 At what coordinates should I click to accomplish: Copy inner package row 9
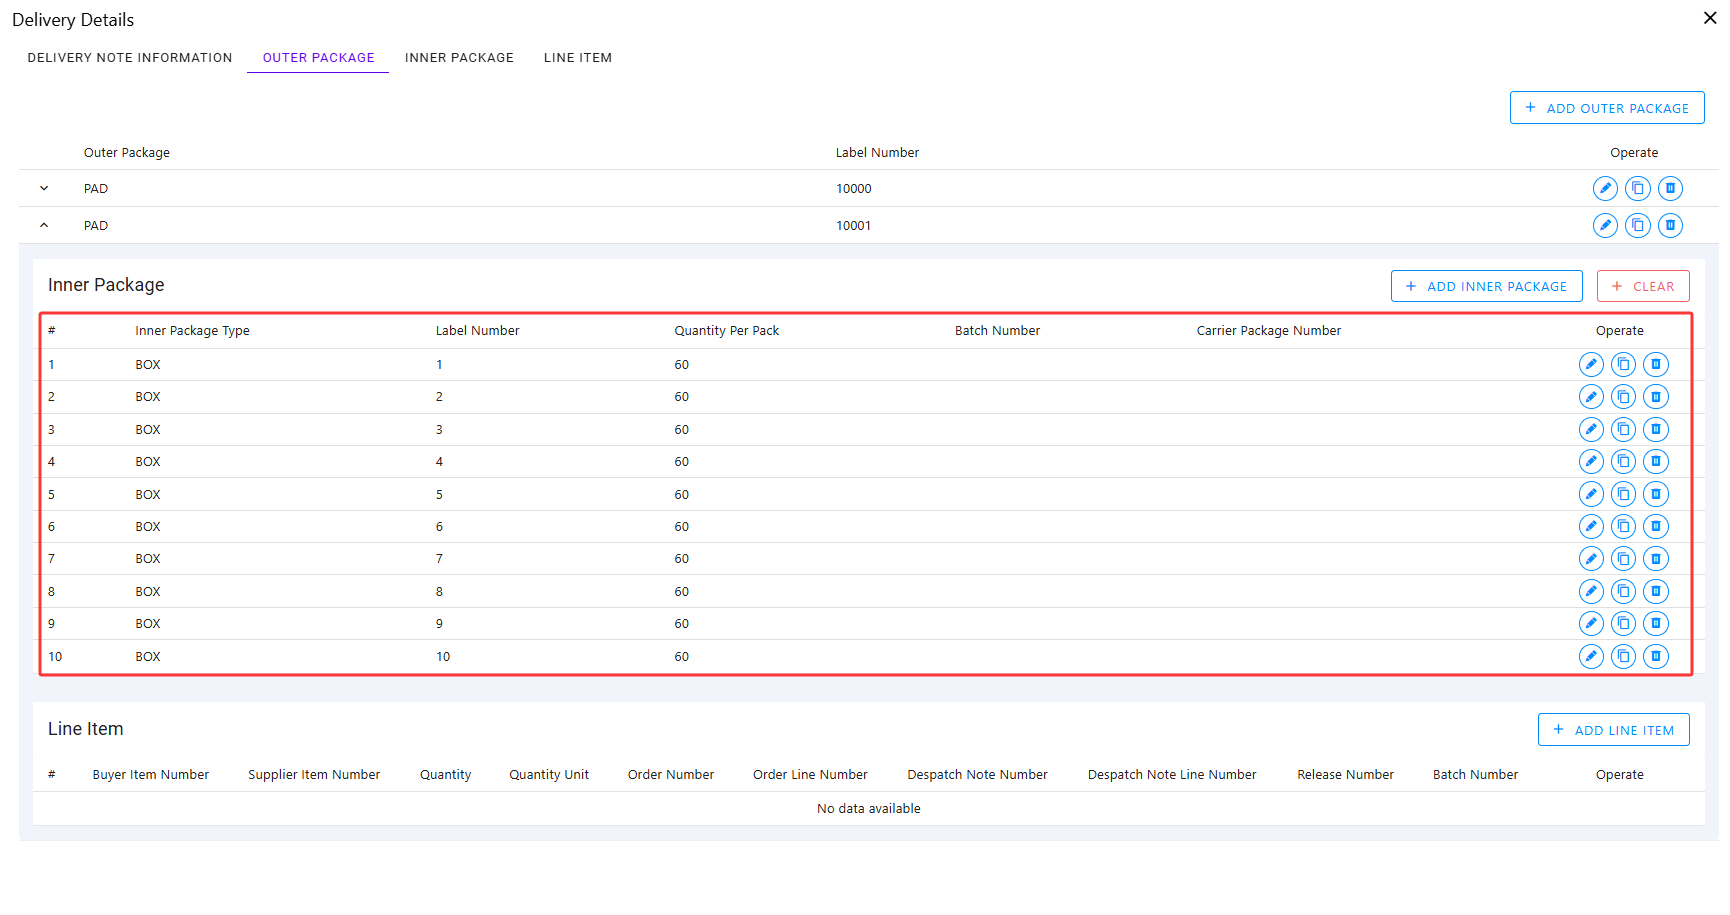point(1624,623)
